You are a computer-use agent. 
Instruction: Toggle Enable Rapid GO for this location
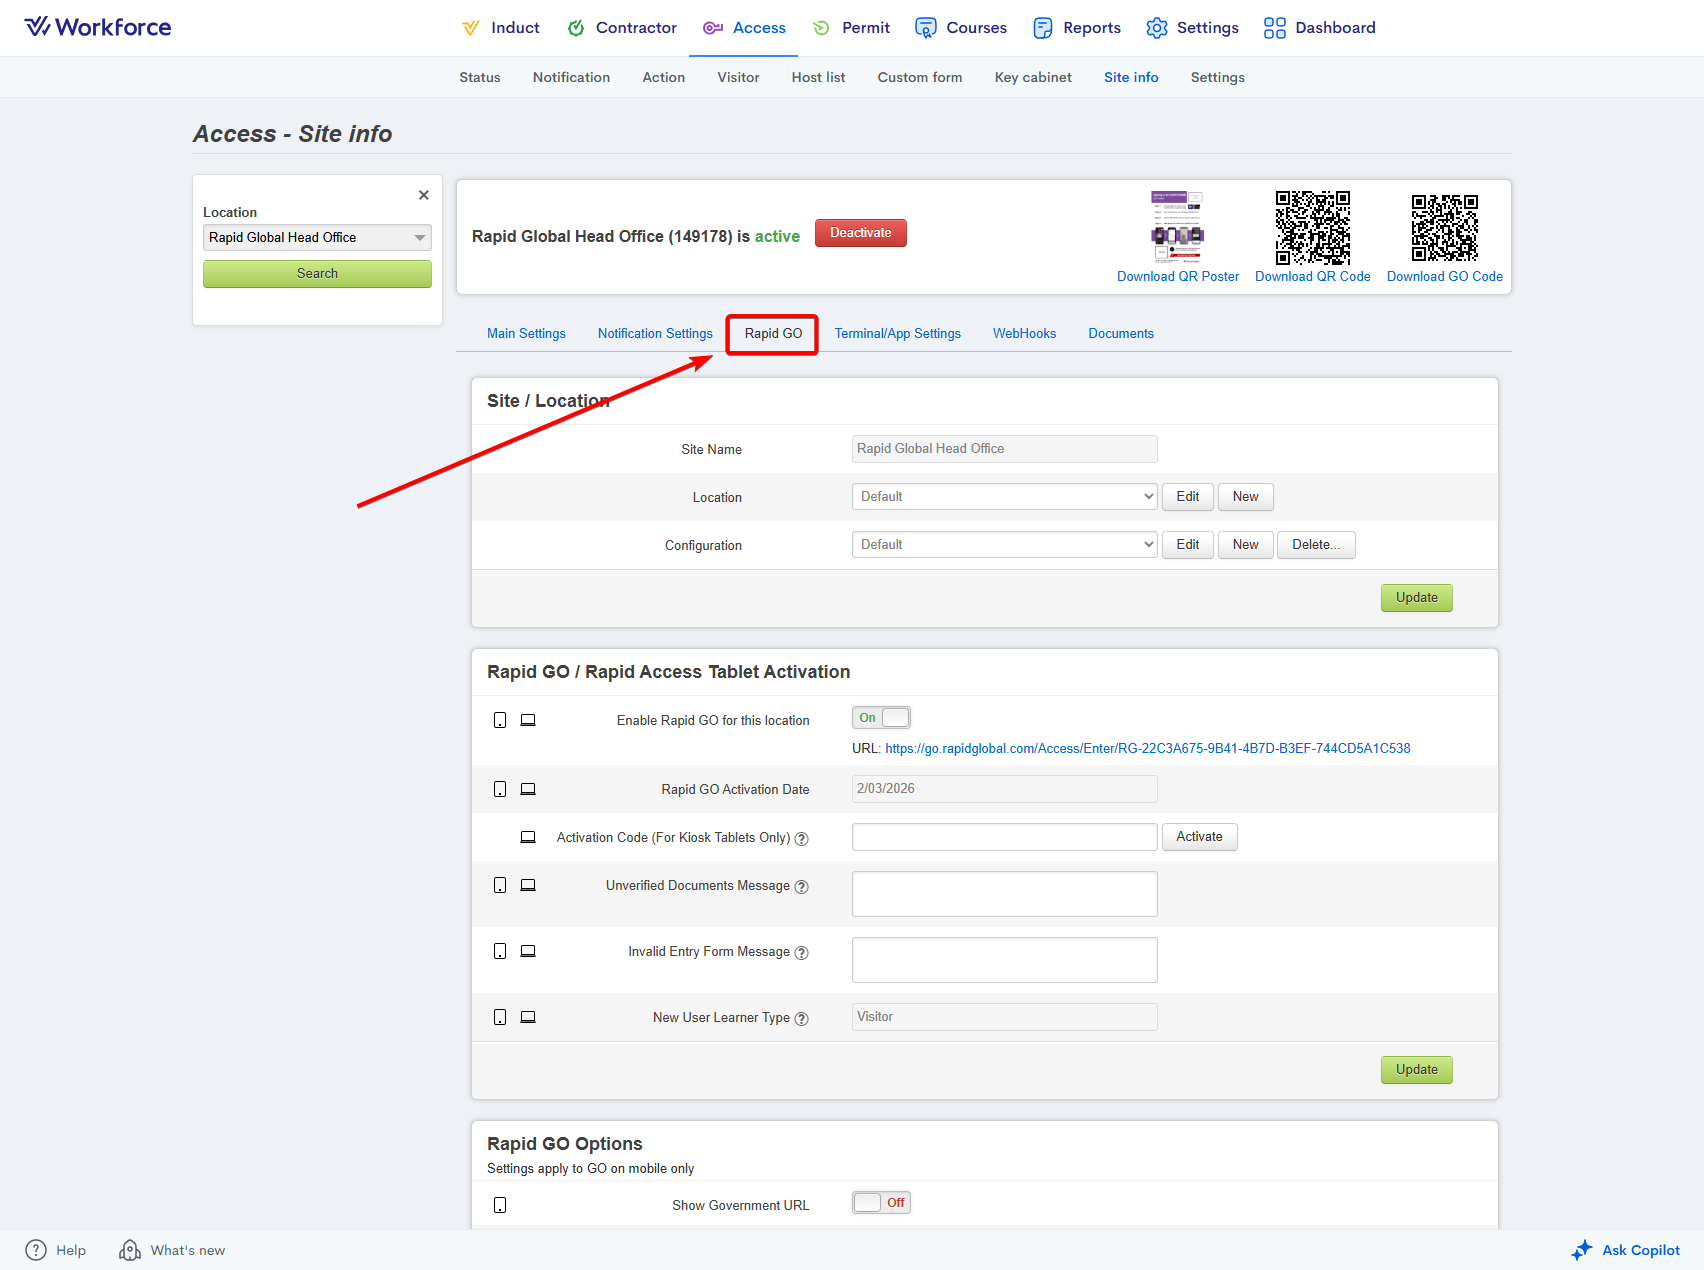(881, 718)
